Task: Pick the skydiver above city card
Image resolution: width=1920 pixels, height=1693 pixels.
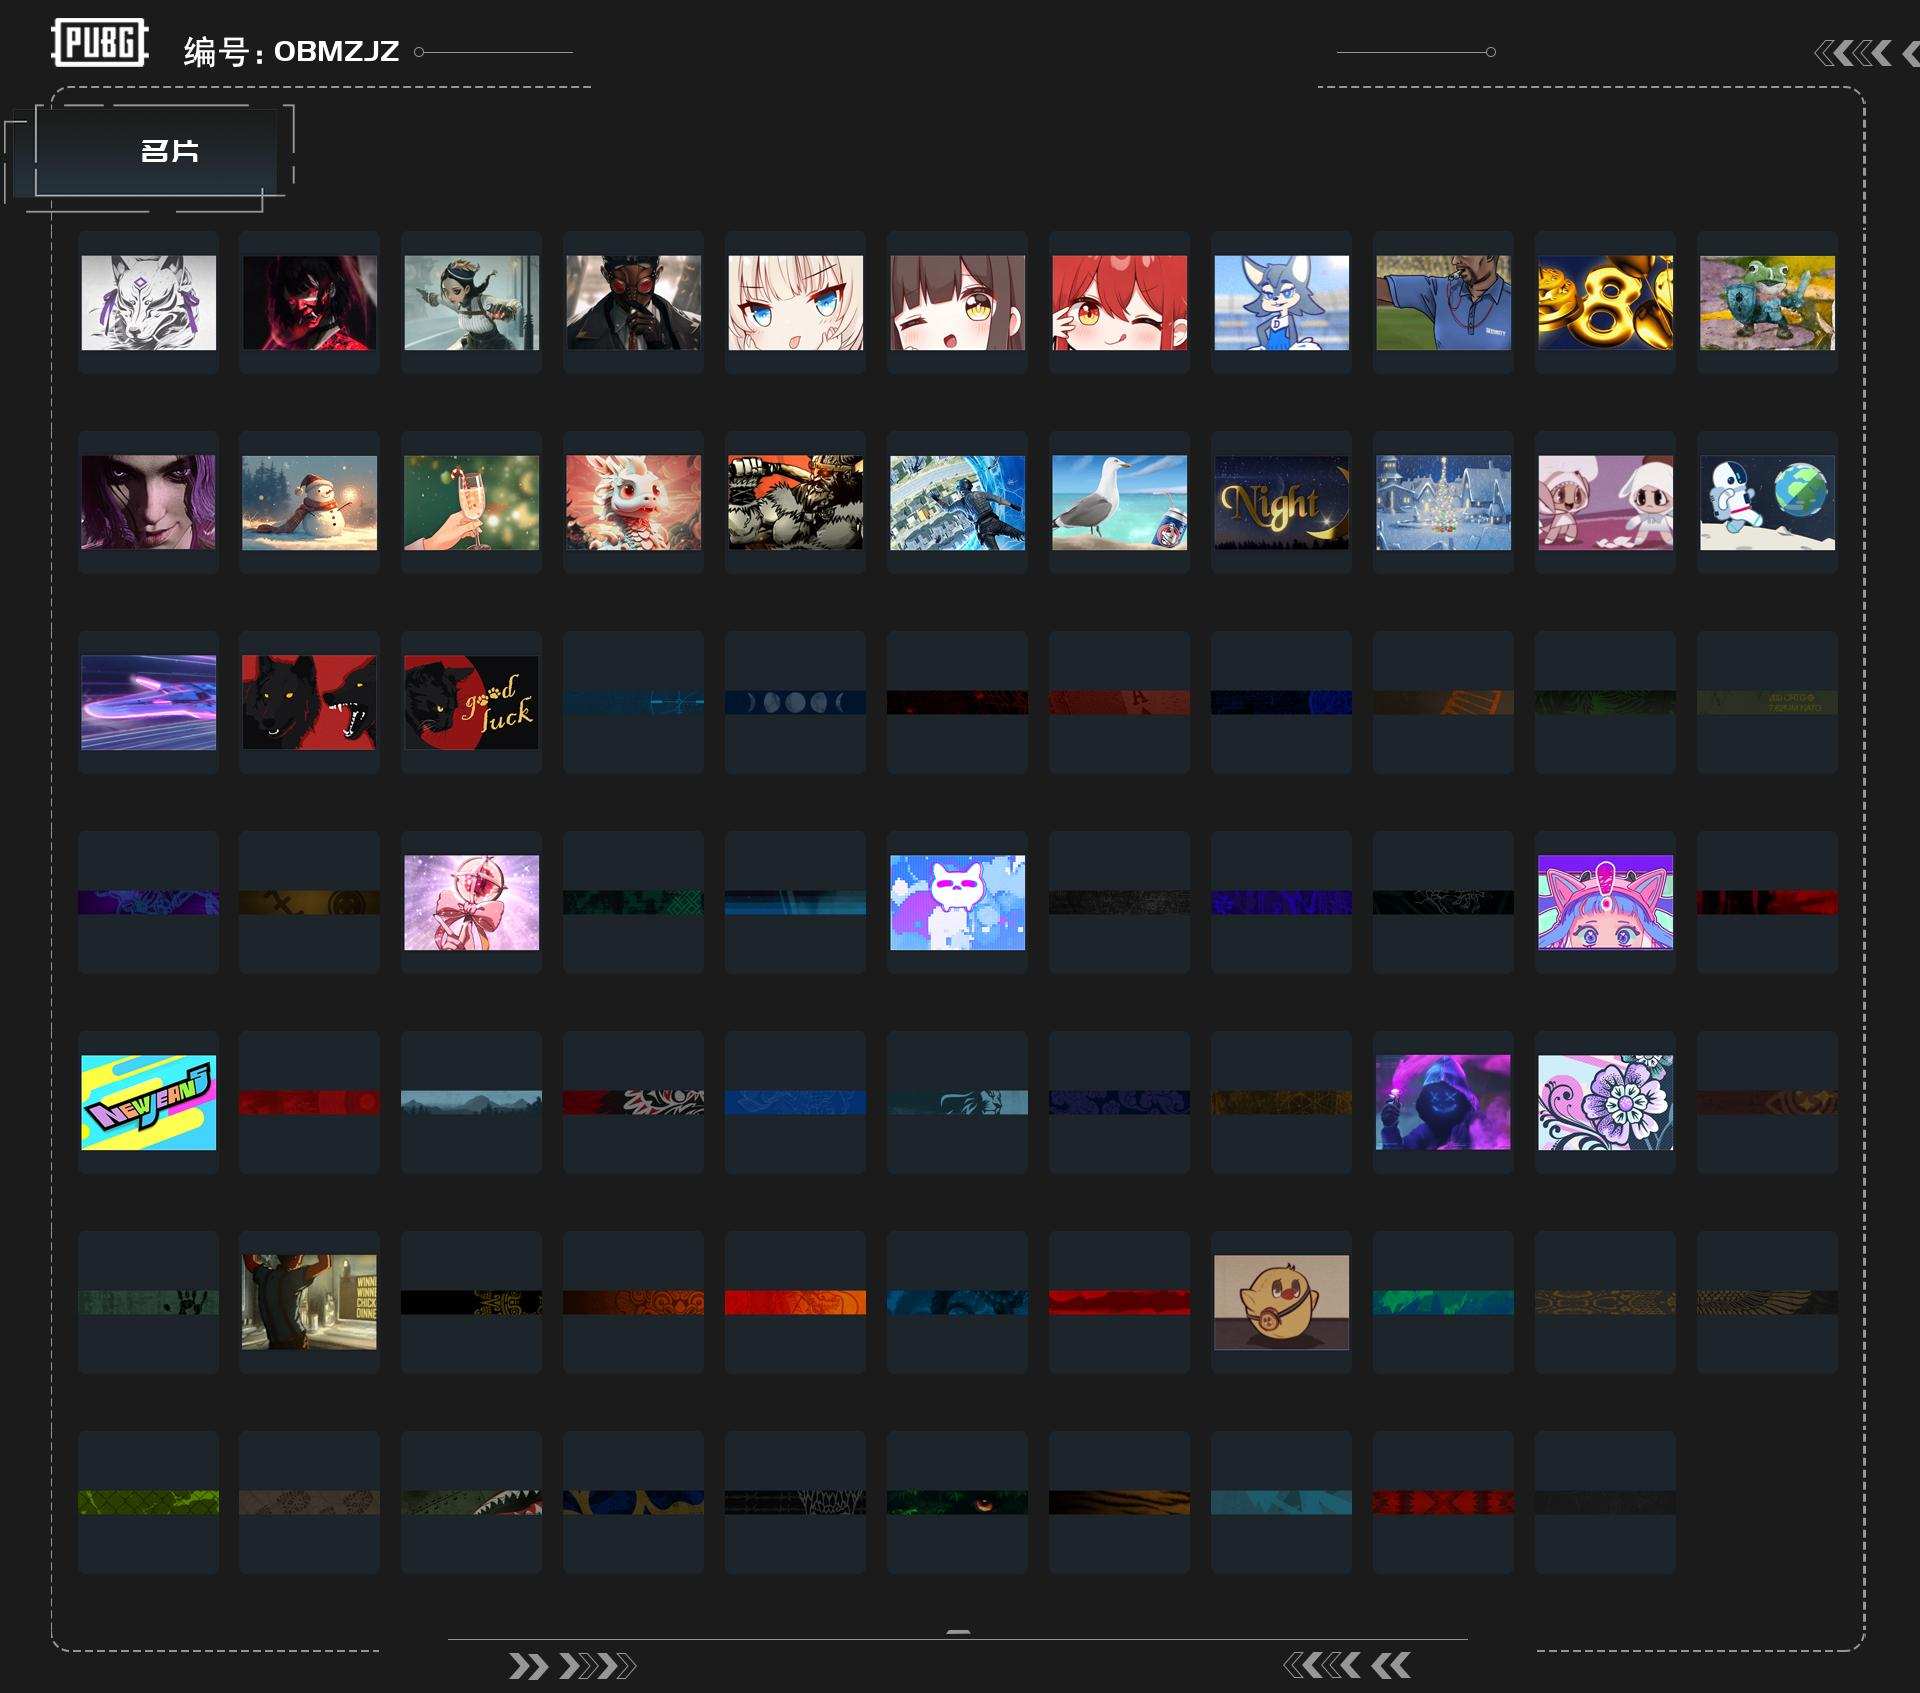Action: 958,502
